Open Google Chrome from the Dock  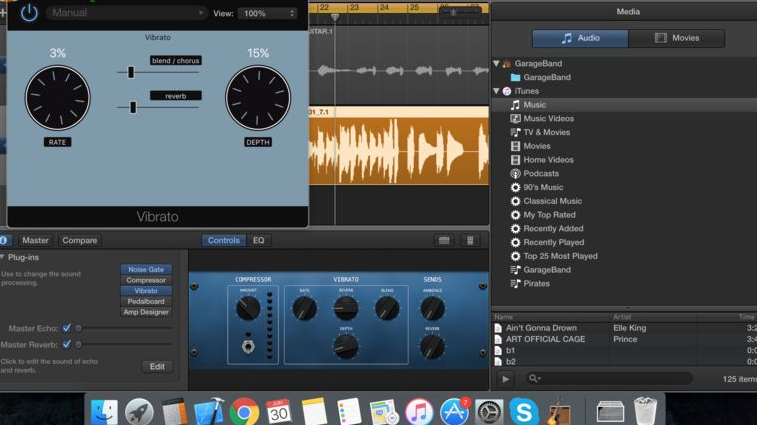tap(244, 412)
